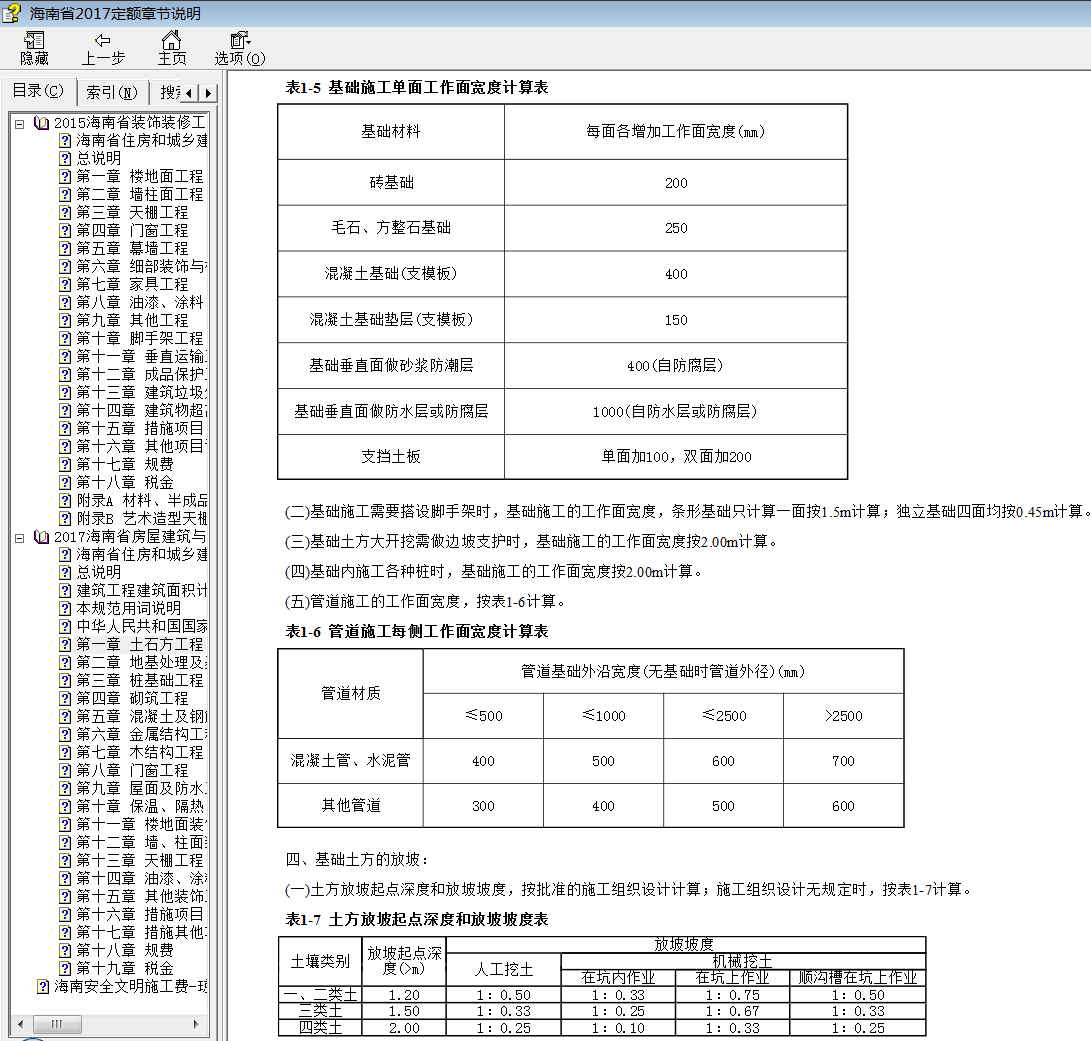This screenshot has width=1091, height=1041.
Task: Click the right tab-scroll arrow
Action: pos(208,93)
